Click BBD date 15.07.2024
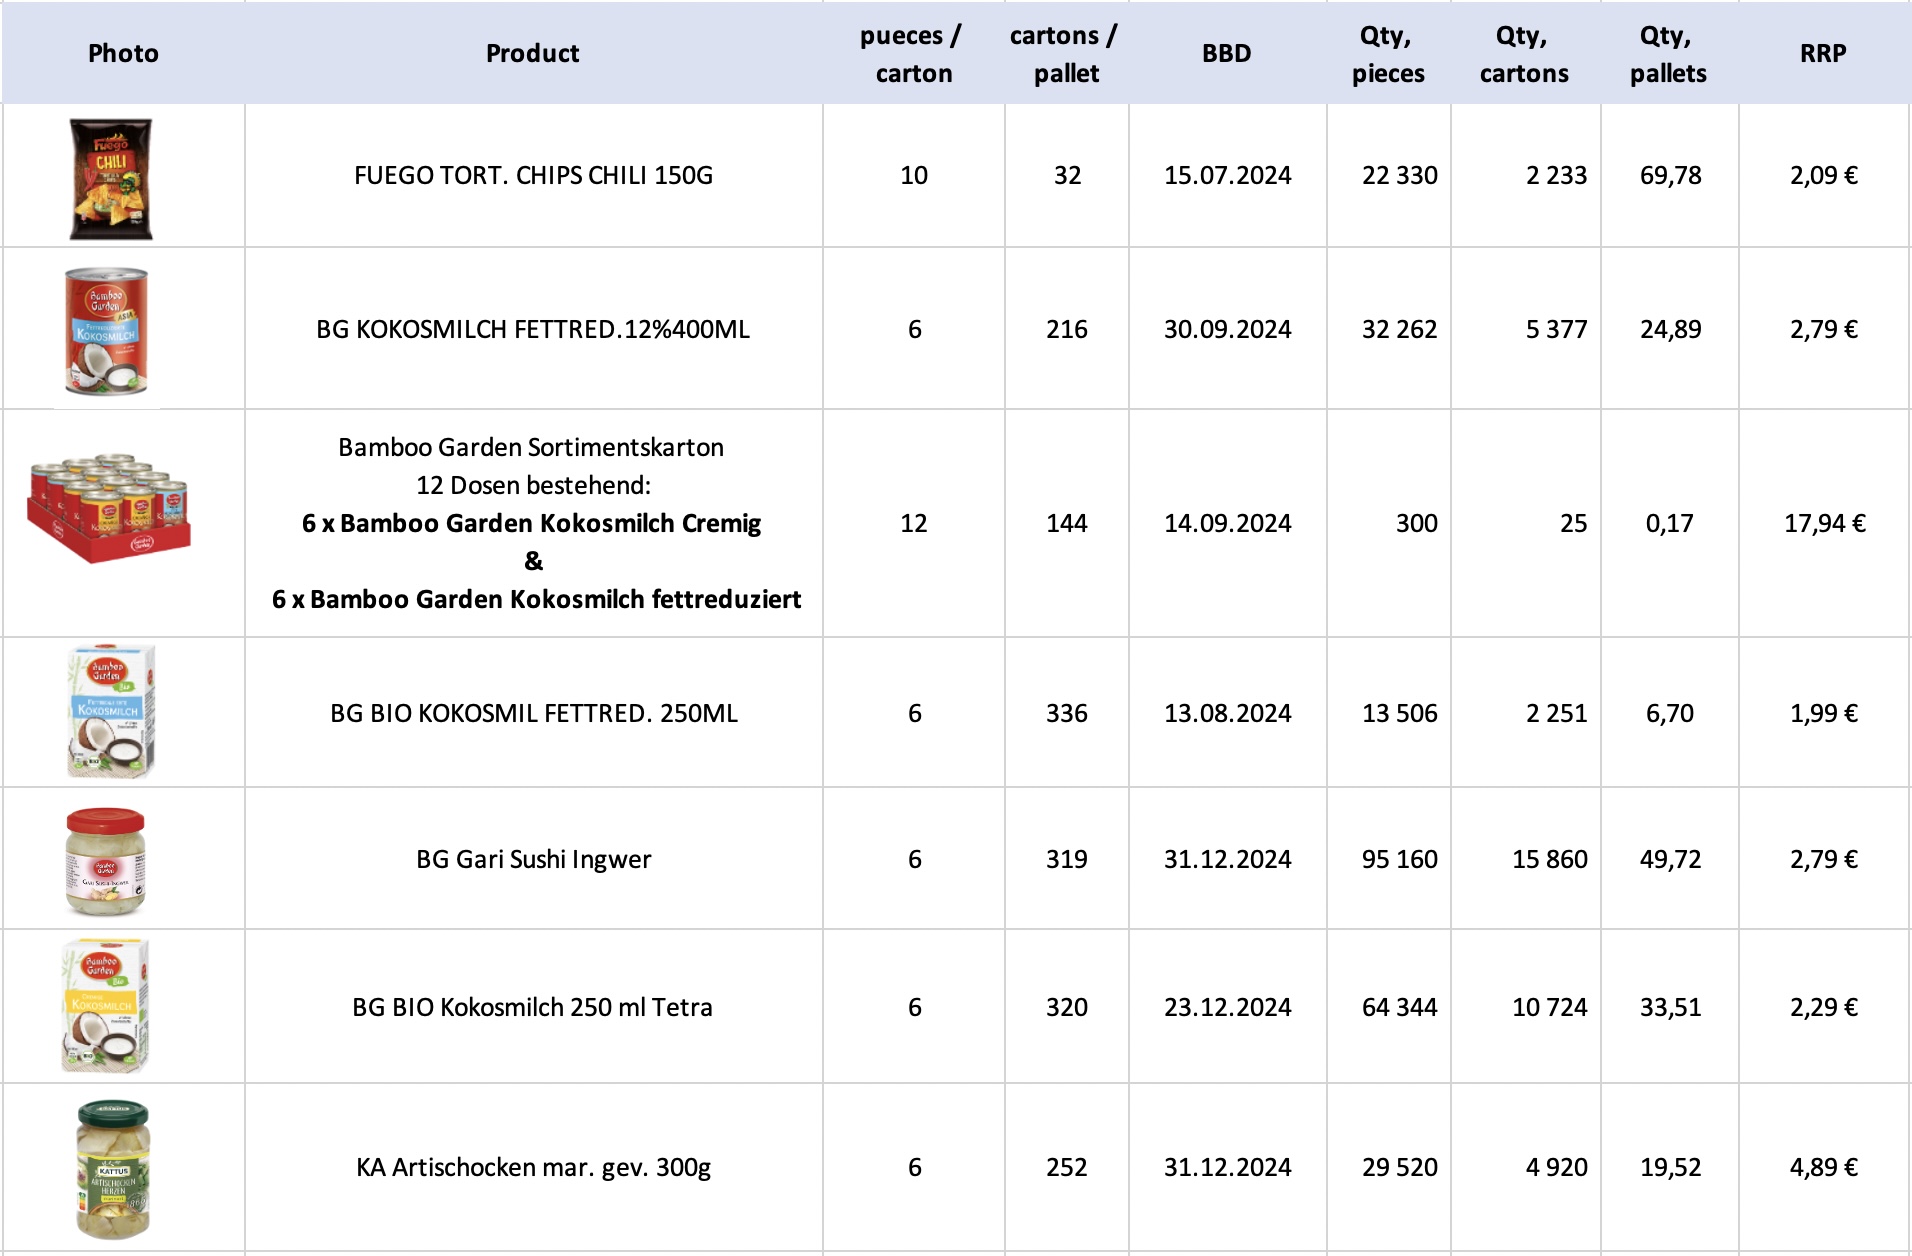1912x1256 pixels. [x=1227, y=175]
